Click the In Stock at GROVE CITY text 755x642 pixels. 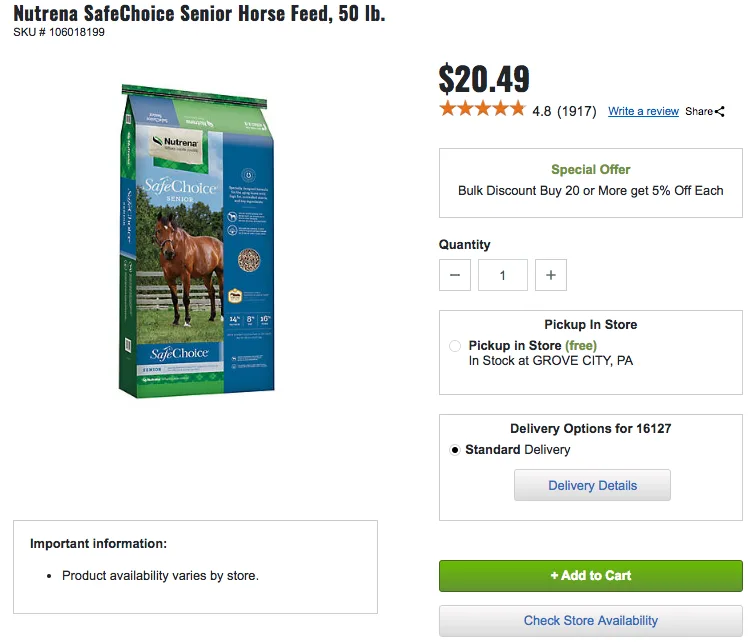pos(550,361)
